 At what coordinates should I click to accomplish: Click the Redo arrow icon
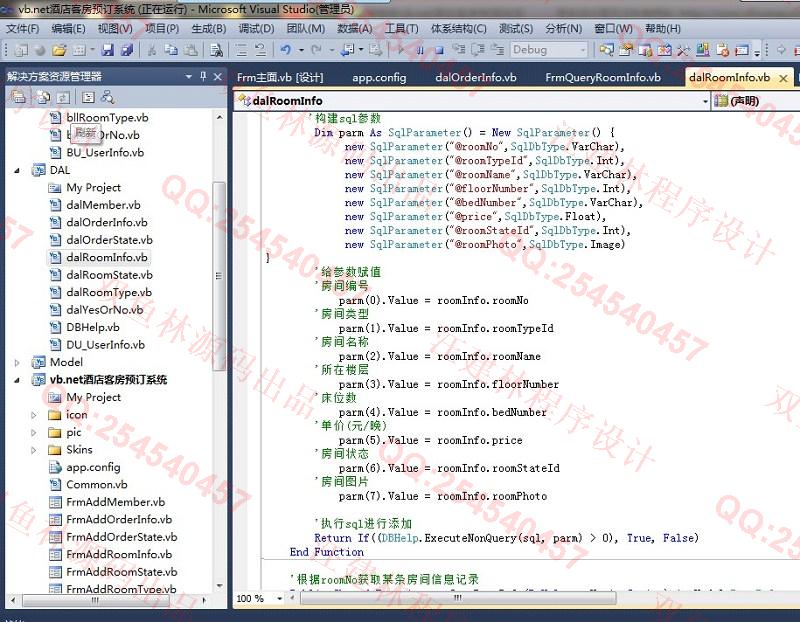tap(316, 50)
